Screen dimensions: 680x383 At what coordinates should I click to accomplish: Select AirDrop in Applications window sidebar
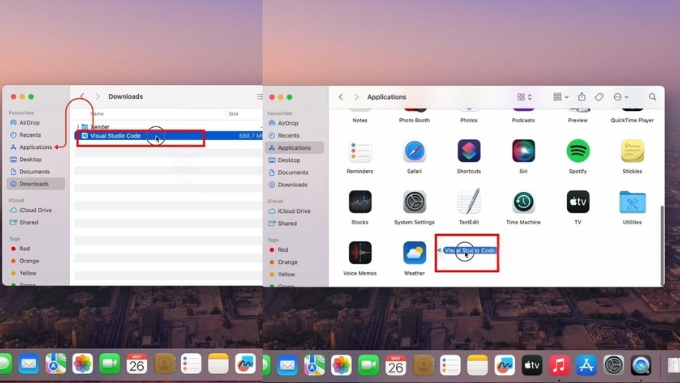(294, 123)
